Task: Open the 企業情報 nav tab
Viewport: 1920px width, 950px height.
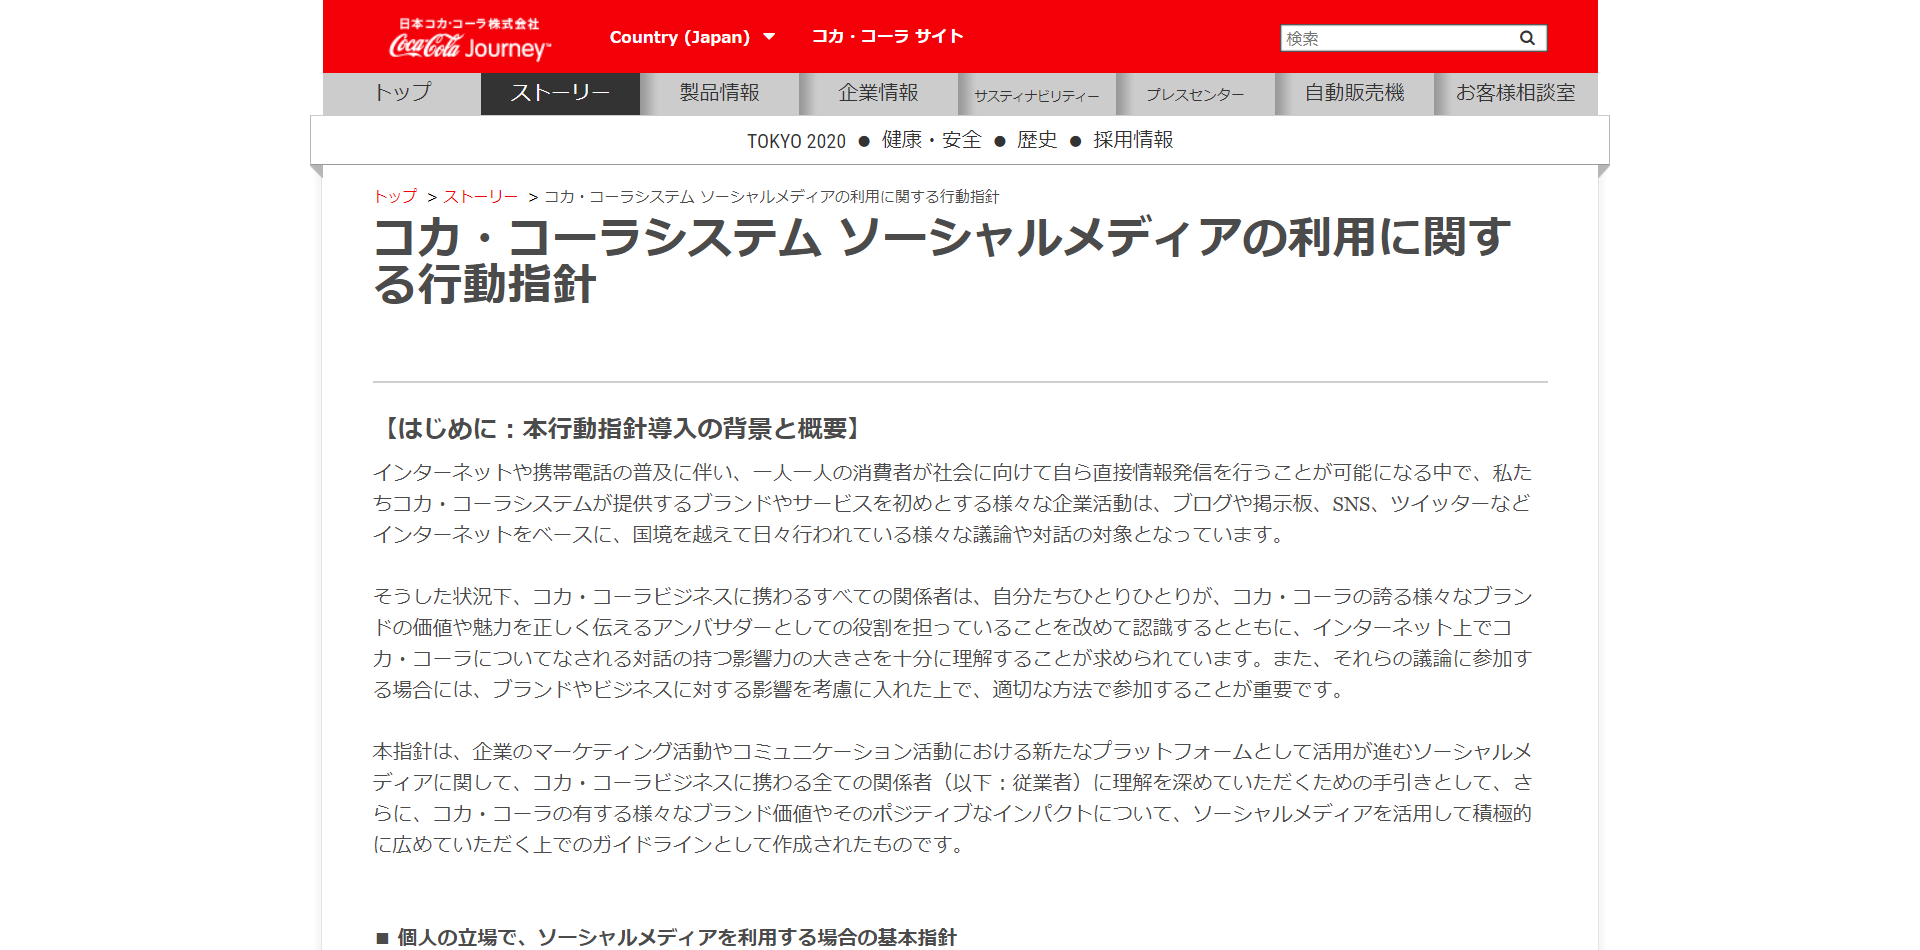Action: point(878,93)
